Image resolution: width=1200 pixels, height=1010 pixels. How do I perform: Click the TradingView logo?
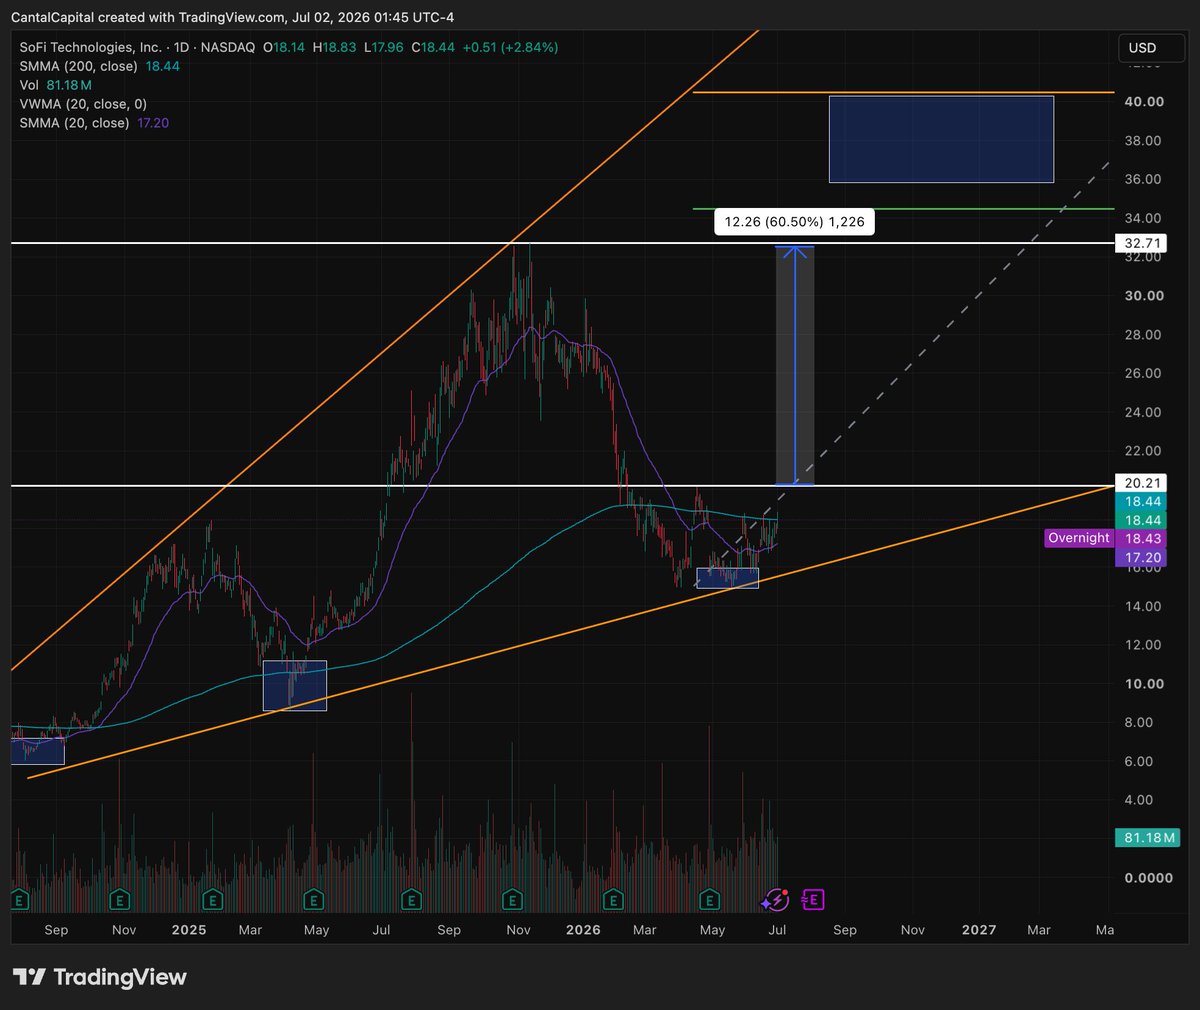tap(100, 977)
